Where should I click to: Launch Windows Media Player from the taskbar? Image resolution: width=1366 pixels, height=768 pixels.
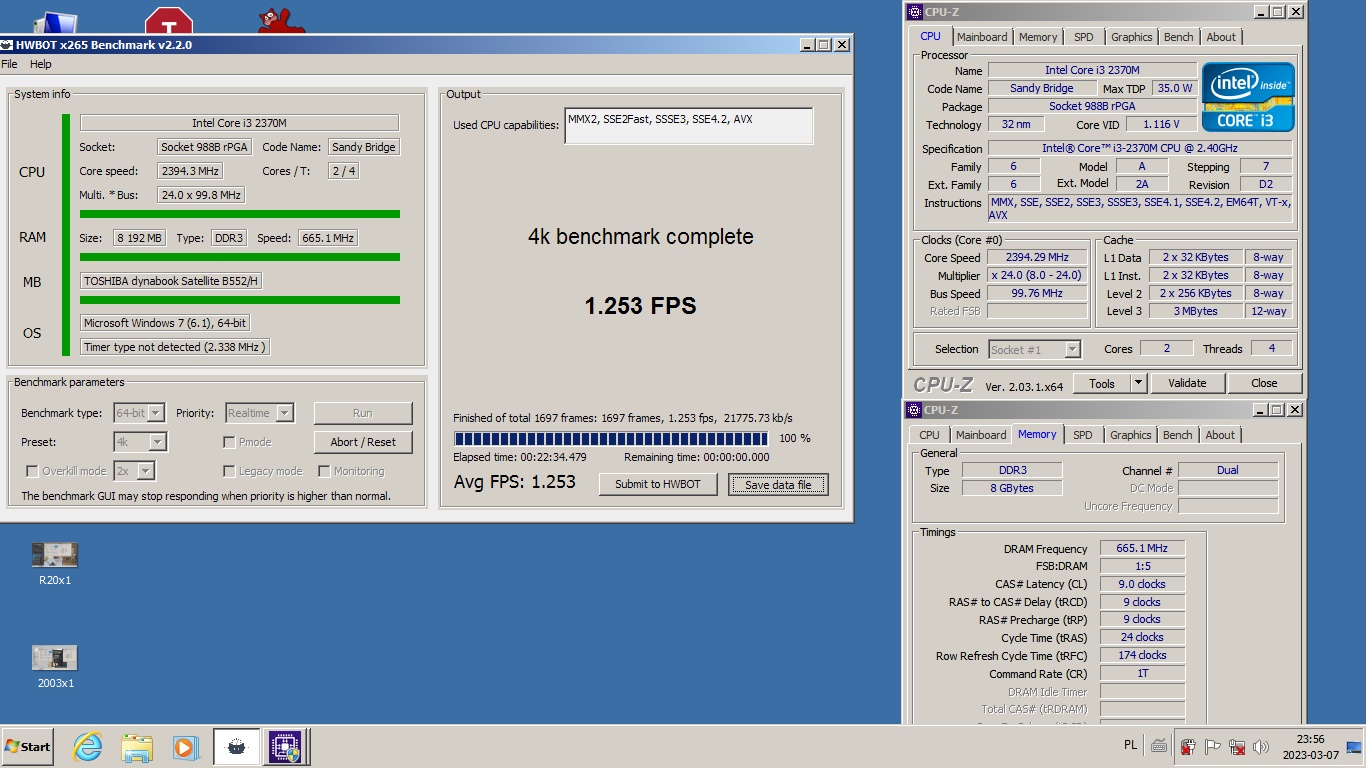[185, 746]
